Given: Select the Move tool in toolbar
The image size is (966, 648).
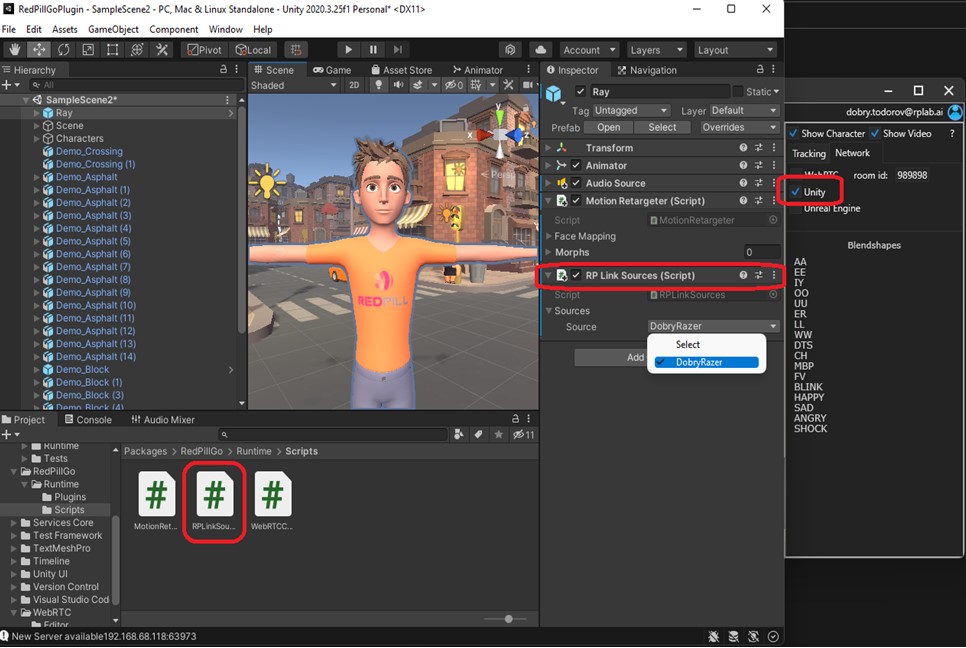Looking at the screenshot, I should coord(40,50).
